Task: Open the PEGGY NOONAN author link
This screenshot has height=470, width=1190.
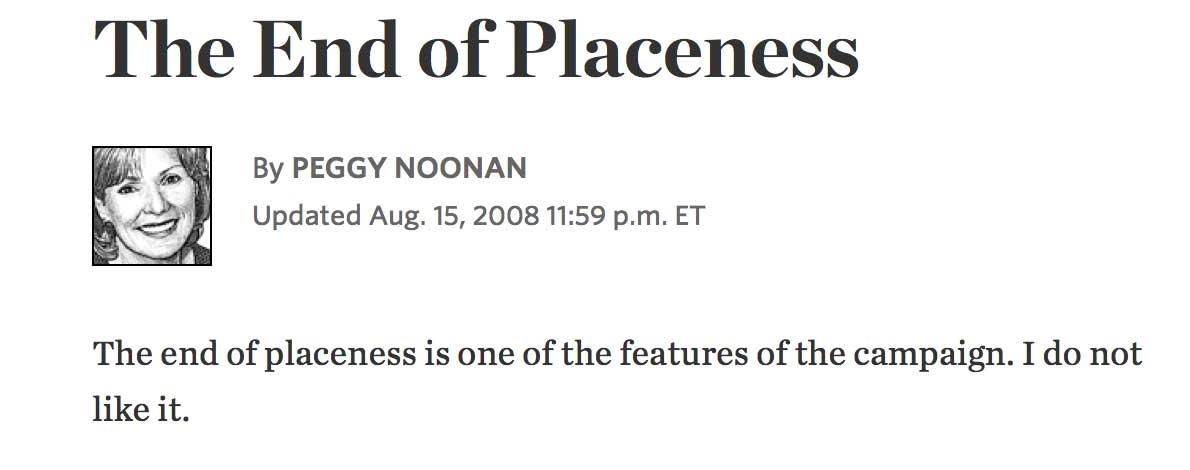Action: pos(409,169)
